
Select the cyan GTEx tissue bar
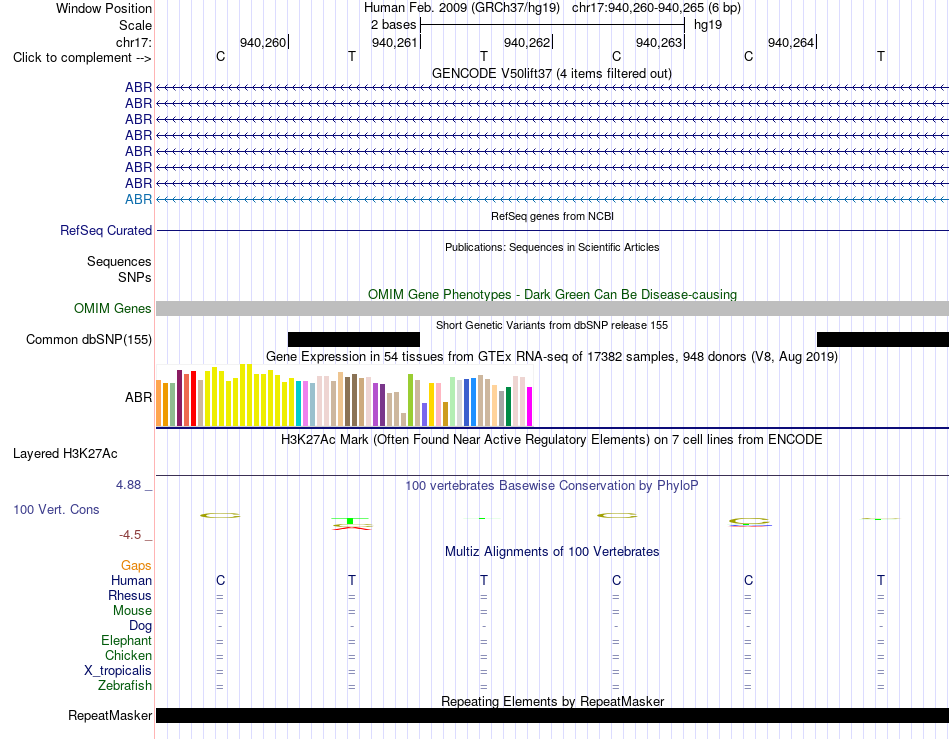pos(299,403)
